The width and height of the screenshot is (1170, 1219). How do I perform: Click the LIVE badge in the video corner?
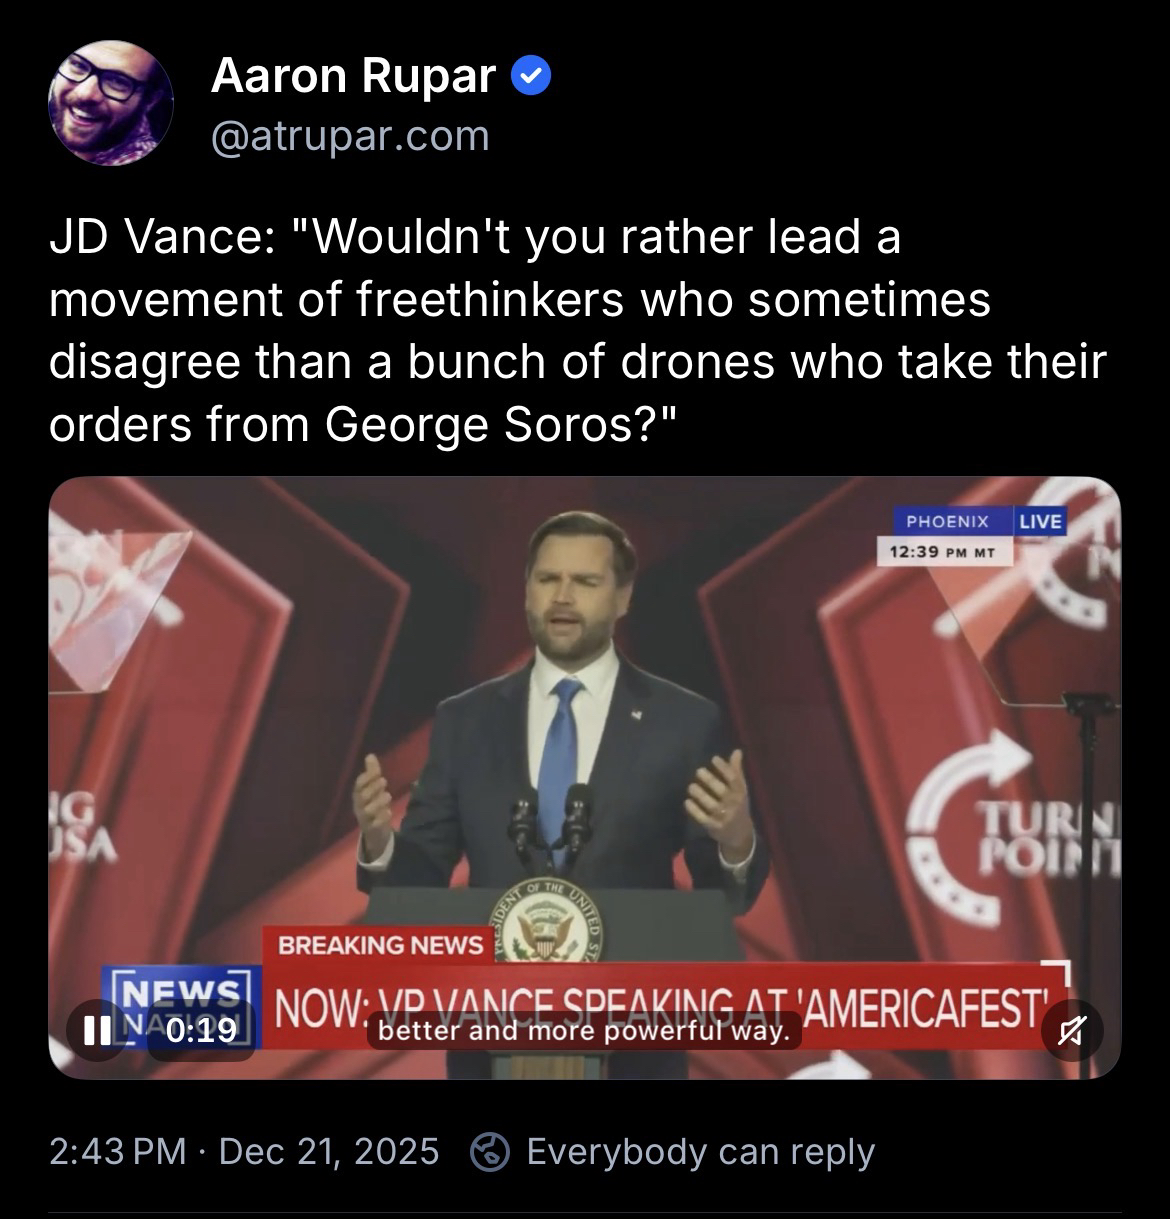(1040, 521)
